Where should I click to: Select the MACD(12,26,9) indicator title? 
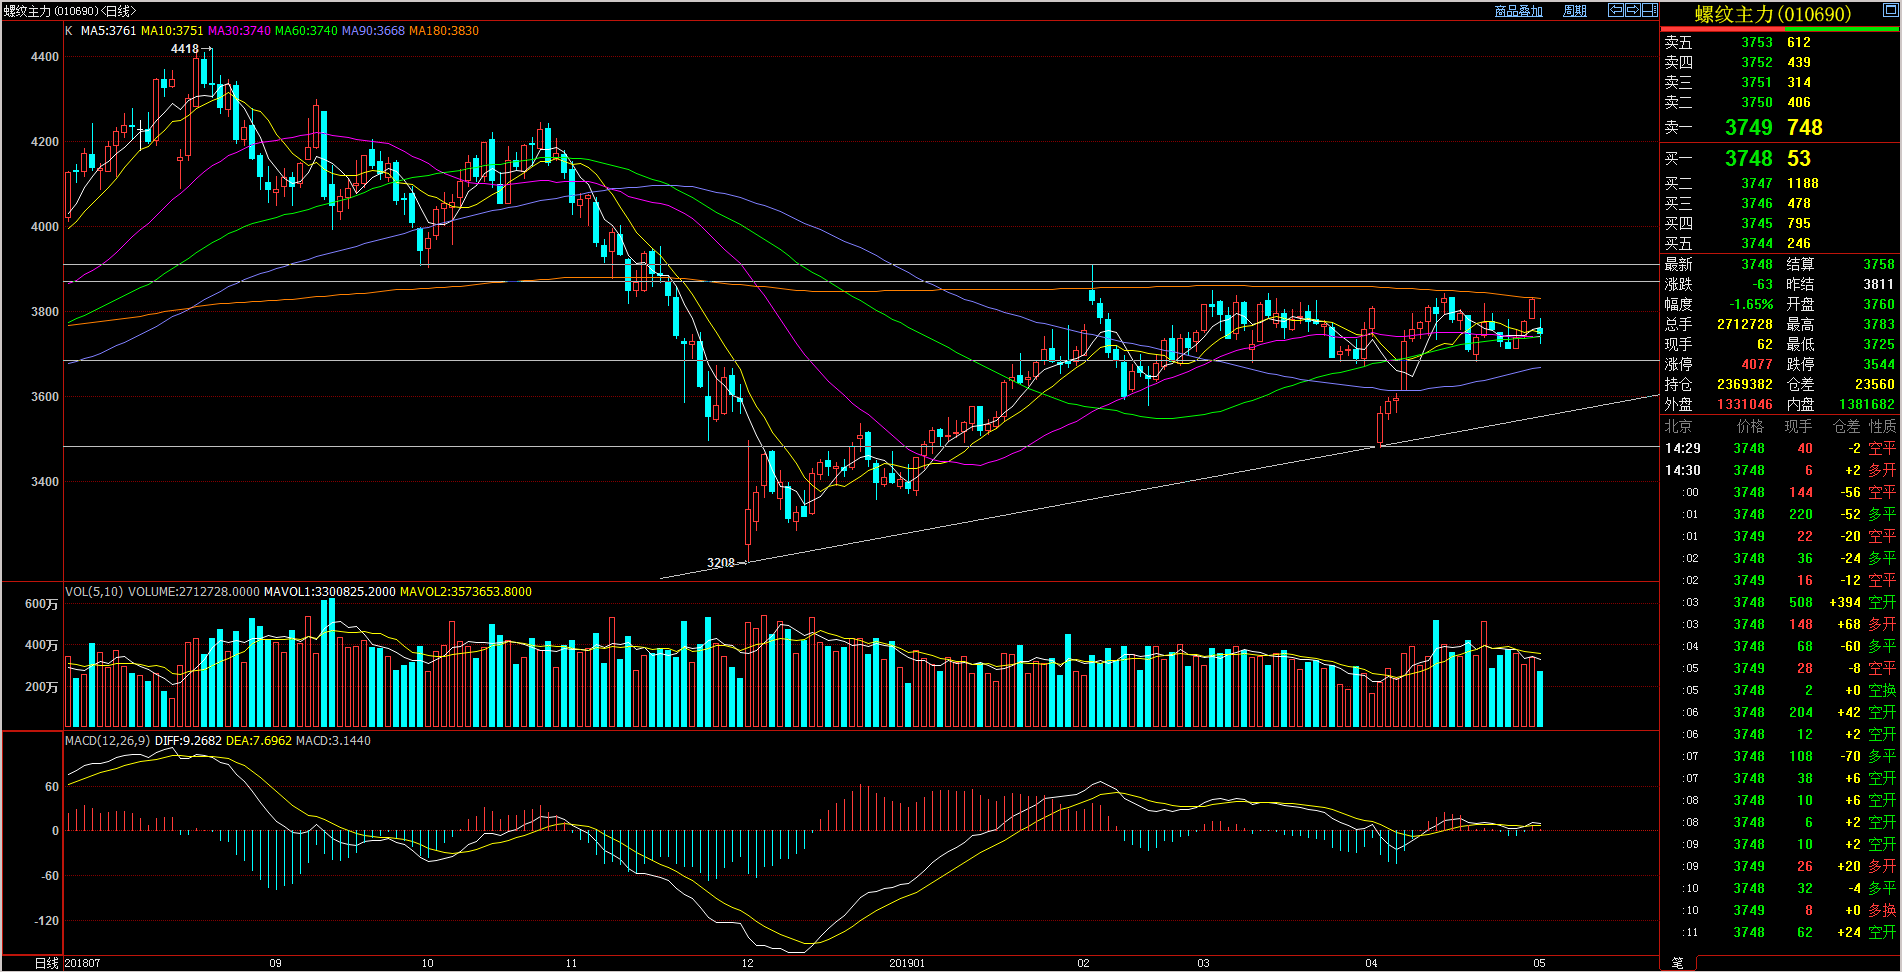[x=107, y=741]
